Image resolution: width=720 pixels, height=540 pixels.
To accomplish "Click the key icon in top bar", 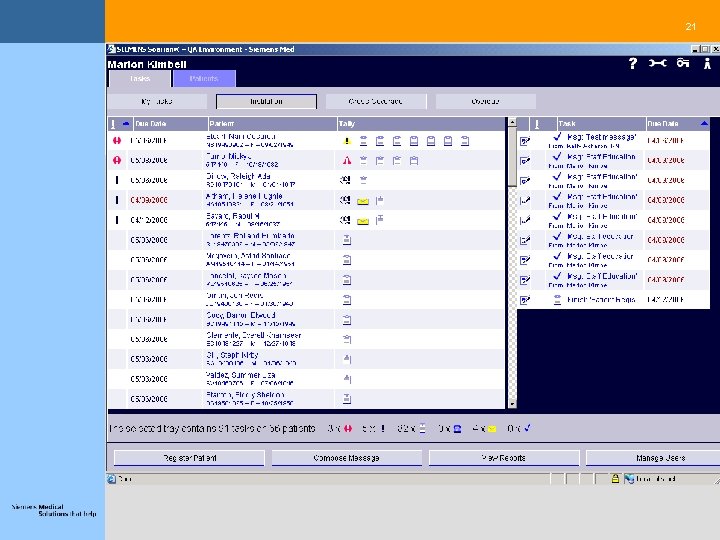I will pos(683,63).
